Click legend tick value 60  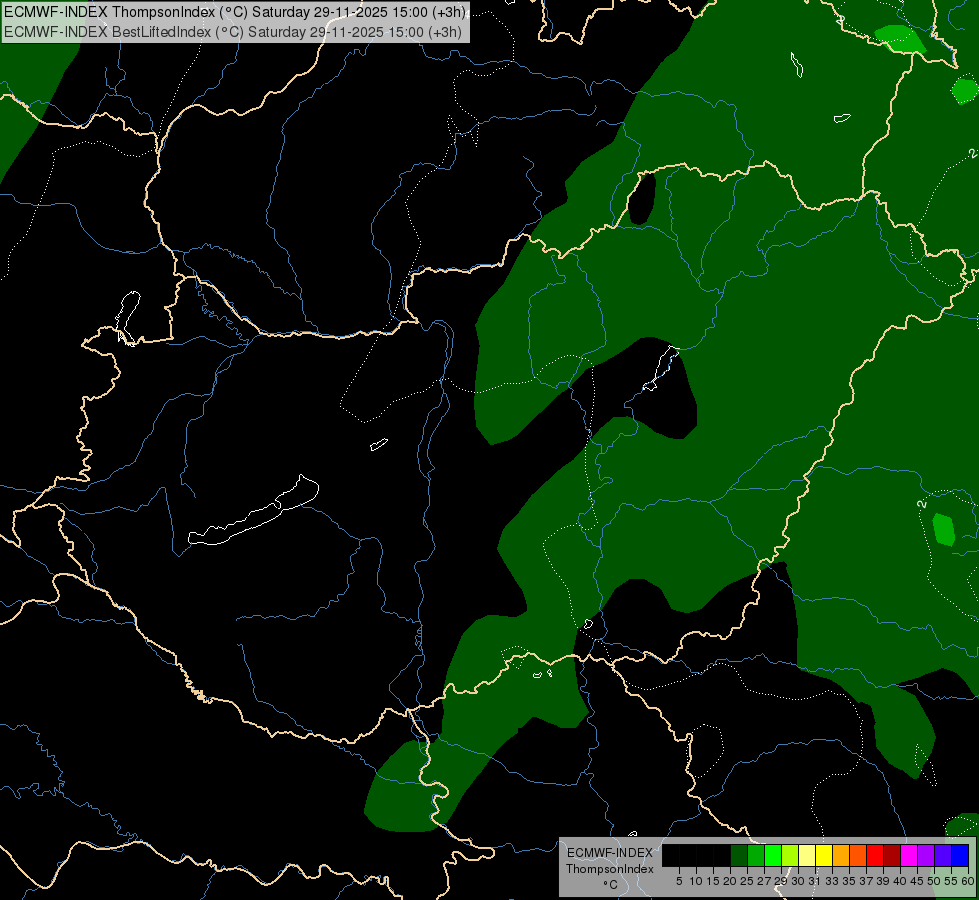click(x=968, y=881)
